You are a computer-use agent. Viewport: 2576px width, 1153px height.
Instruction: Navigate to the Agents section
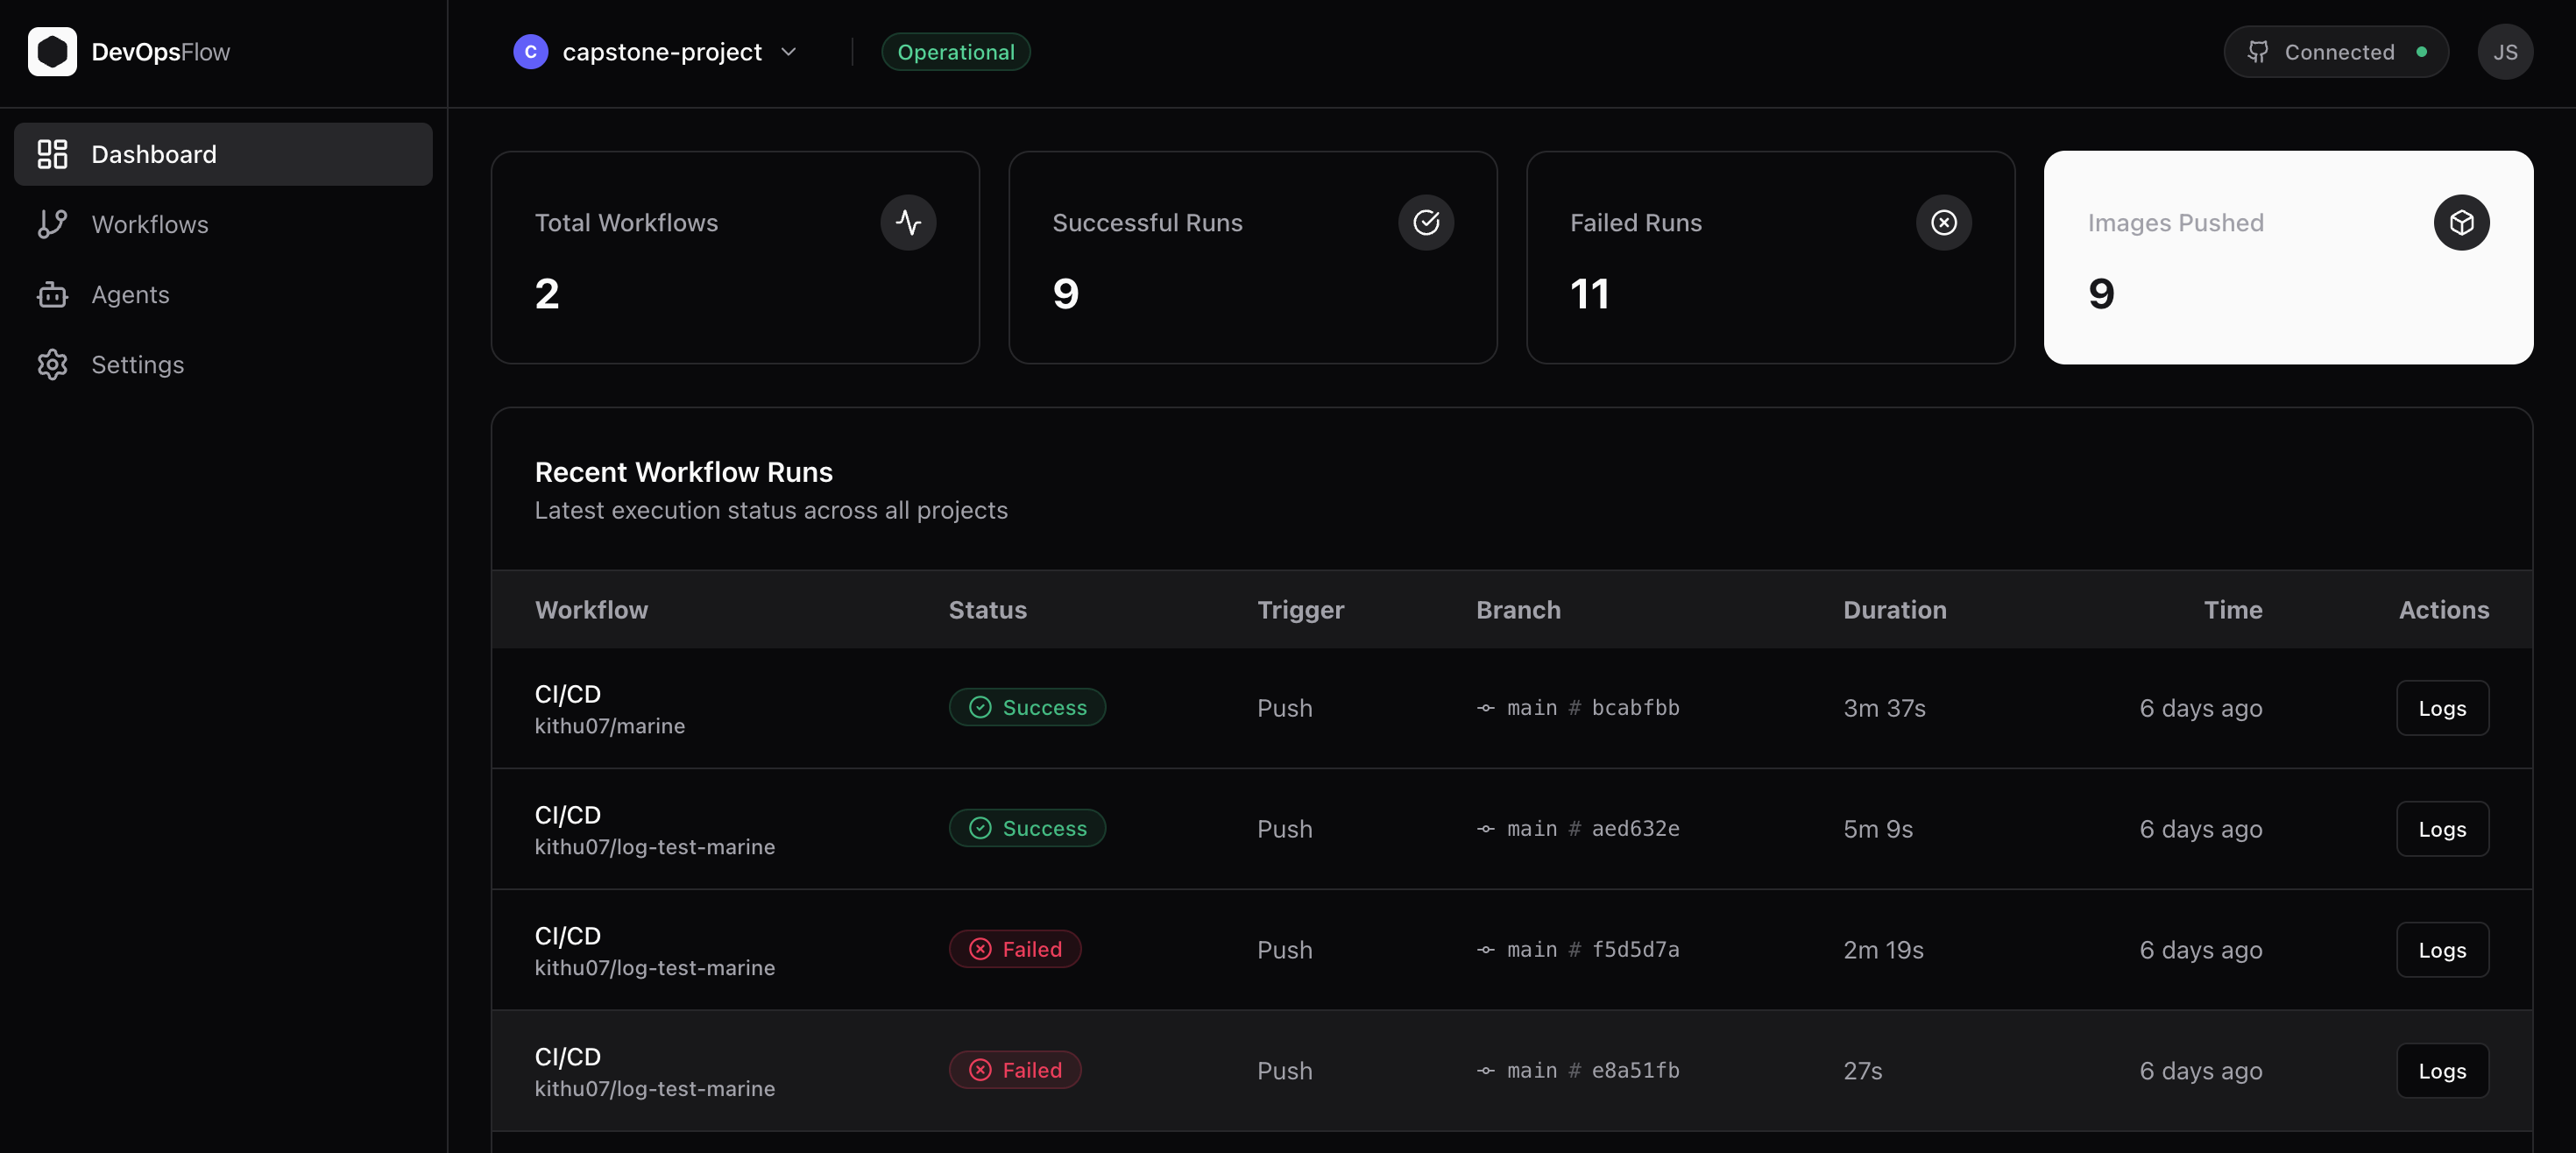point(131,294)
